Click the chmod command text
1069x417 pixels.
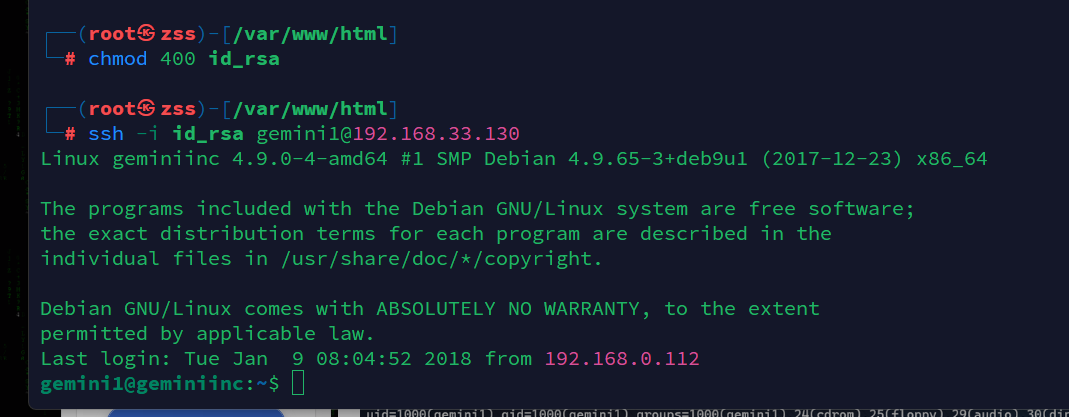118,60
